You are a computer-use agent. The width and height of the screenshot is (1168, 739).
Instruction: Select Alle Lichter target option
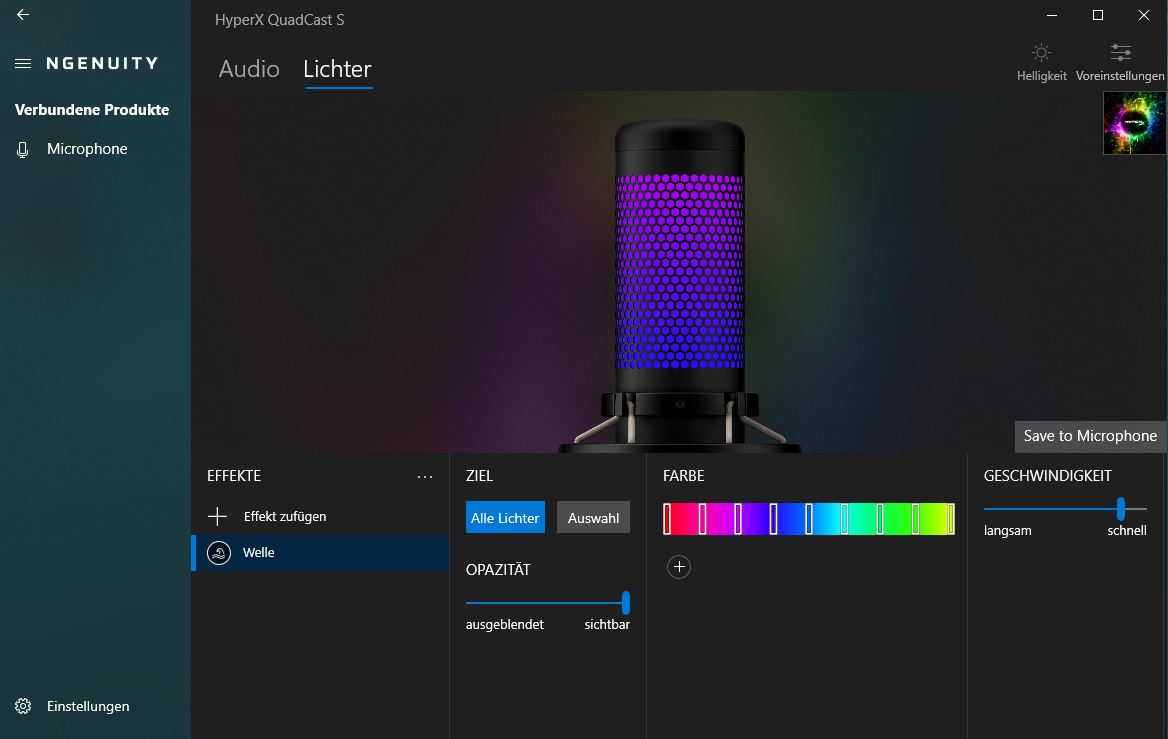click(505, 518)
